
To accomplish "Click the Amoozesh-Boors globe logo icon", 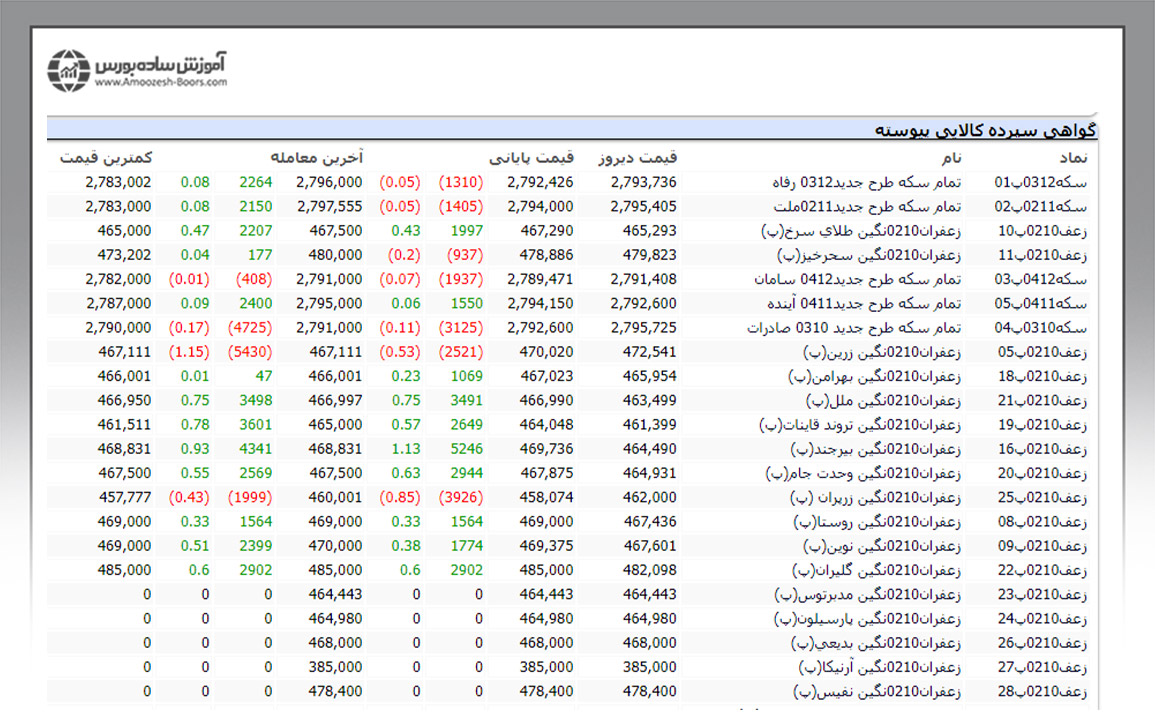I will click(x=68, y=70).
